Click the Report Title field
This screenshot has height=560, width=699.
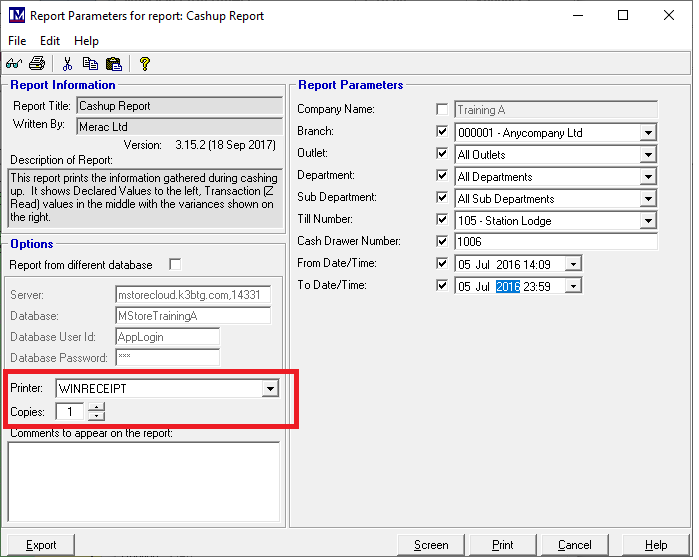point(180,106)
